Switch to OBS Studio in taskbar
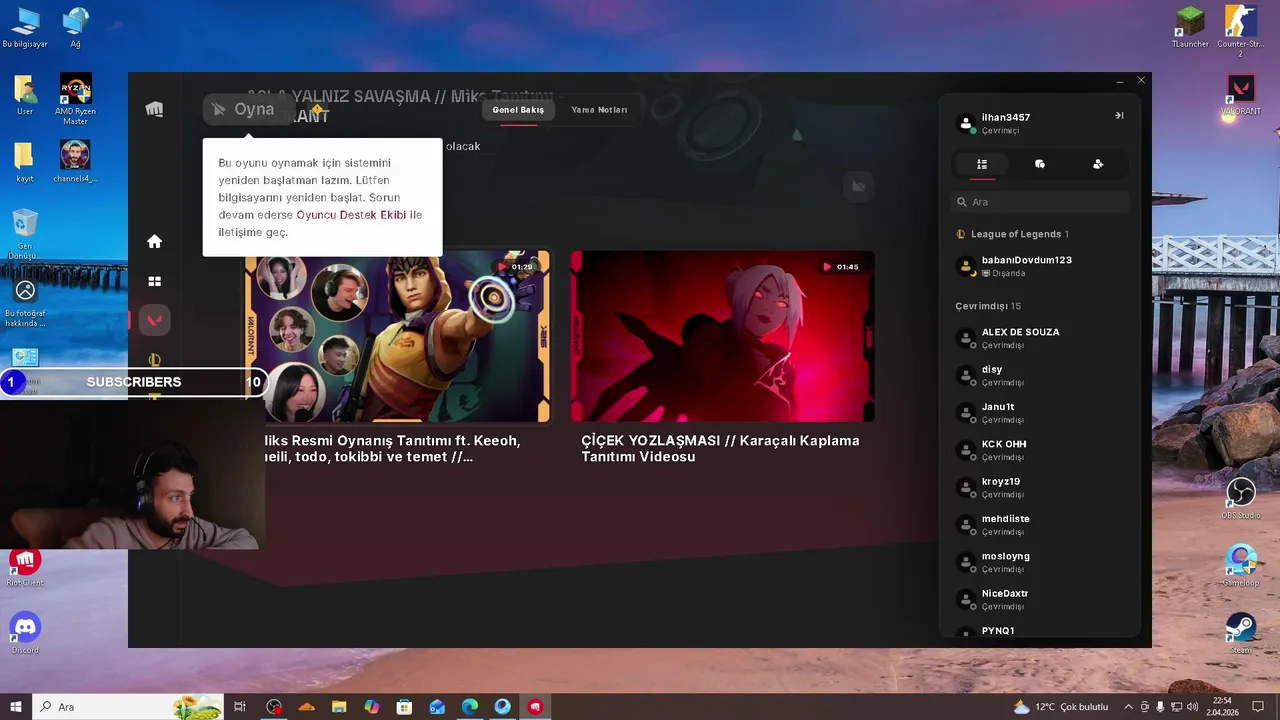 point(274,707)
